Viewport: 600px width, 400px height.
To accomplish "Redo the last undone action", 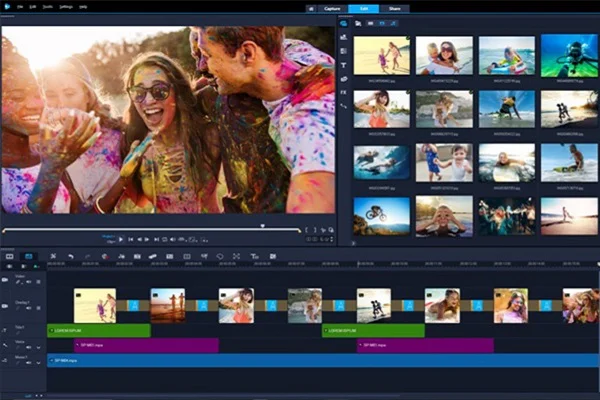I will tap(88, 256).
